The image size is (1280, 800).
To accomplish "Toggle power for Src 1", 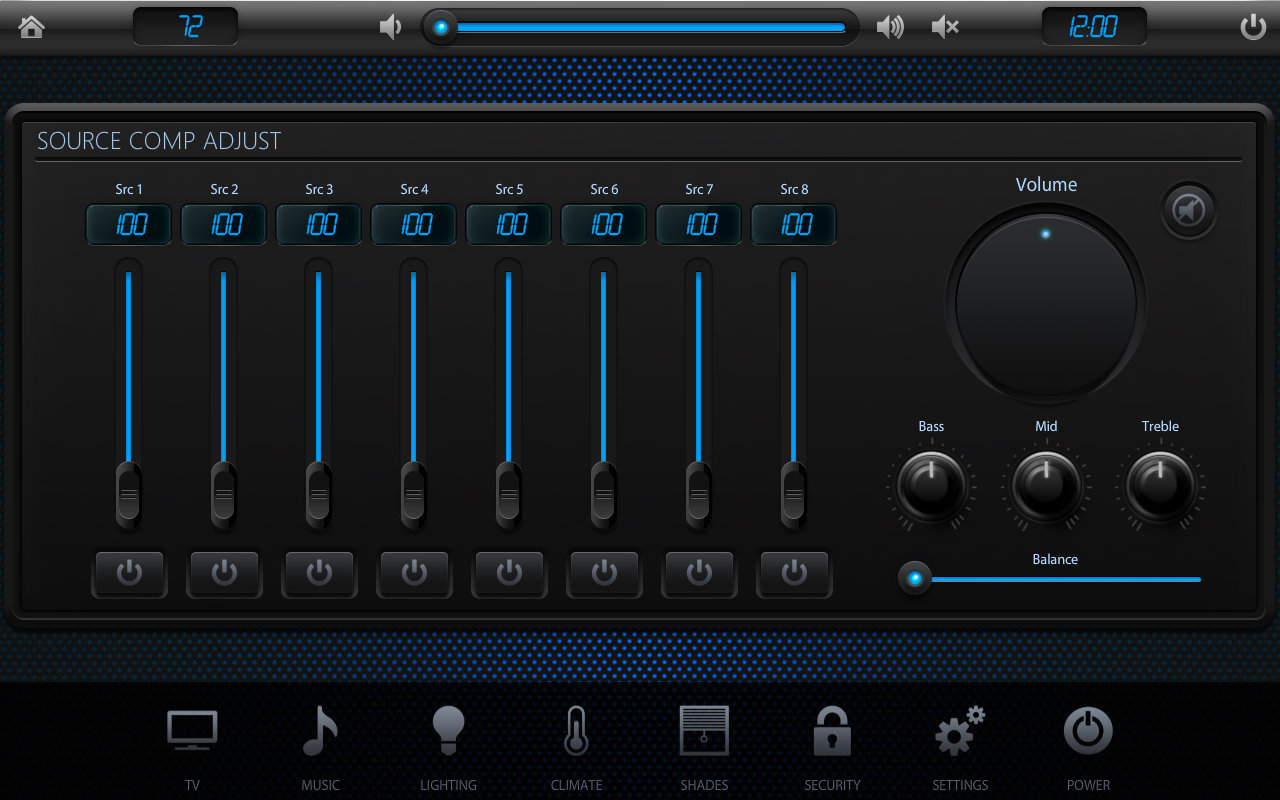I will [x=129, y=573].
